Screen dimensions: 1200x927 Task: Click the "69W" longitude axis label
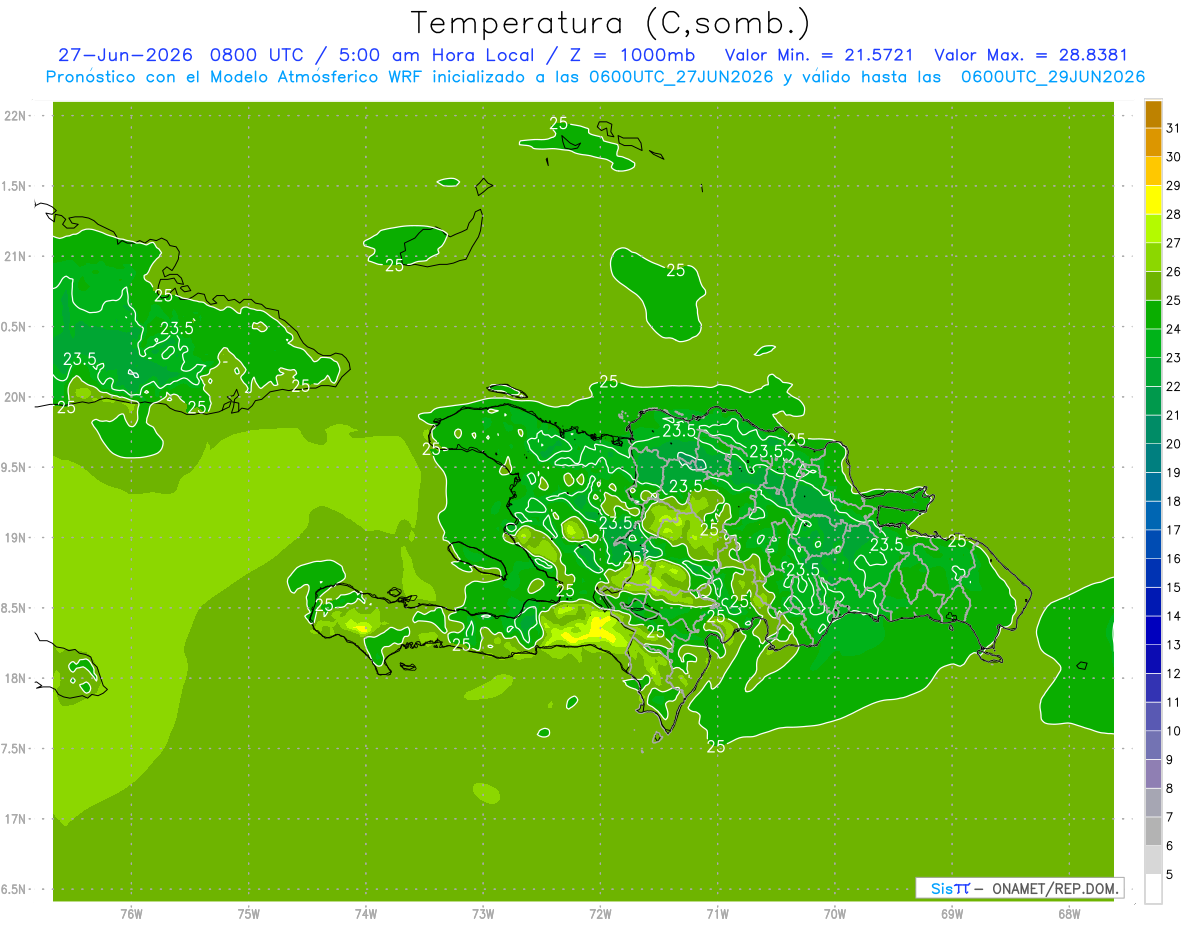pyautogui.click(x=952, y=914)
